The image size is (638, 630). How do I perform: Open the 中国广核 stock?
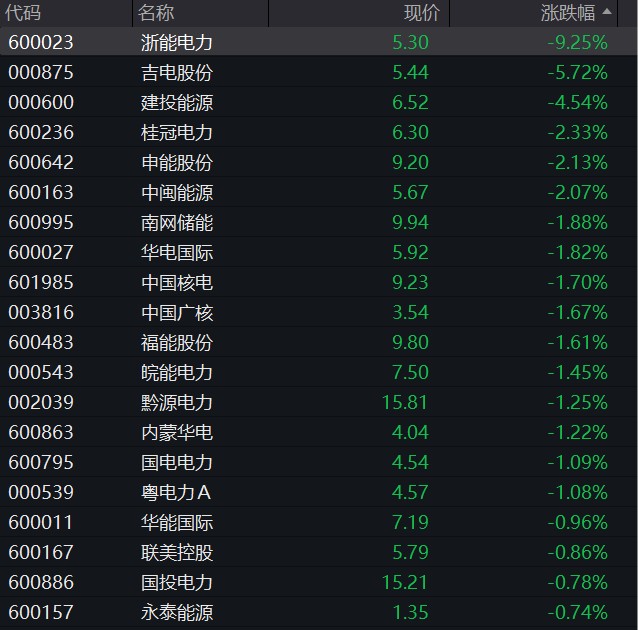pyautogui.click(x=177, y=312)
